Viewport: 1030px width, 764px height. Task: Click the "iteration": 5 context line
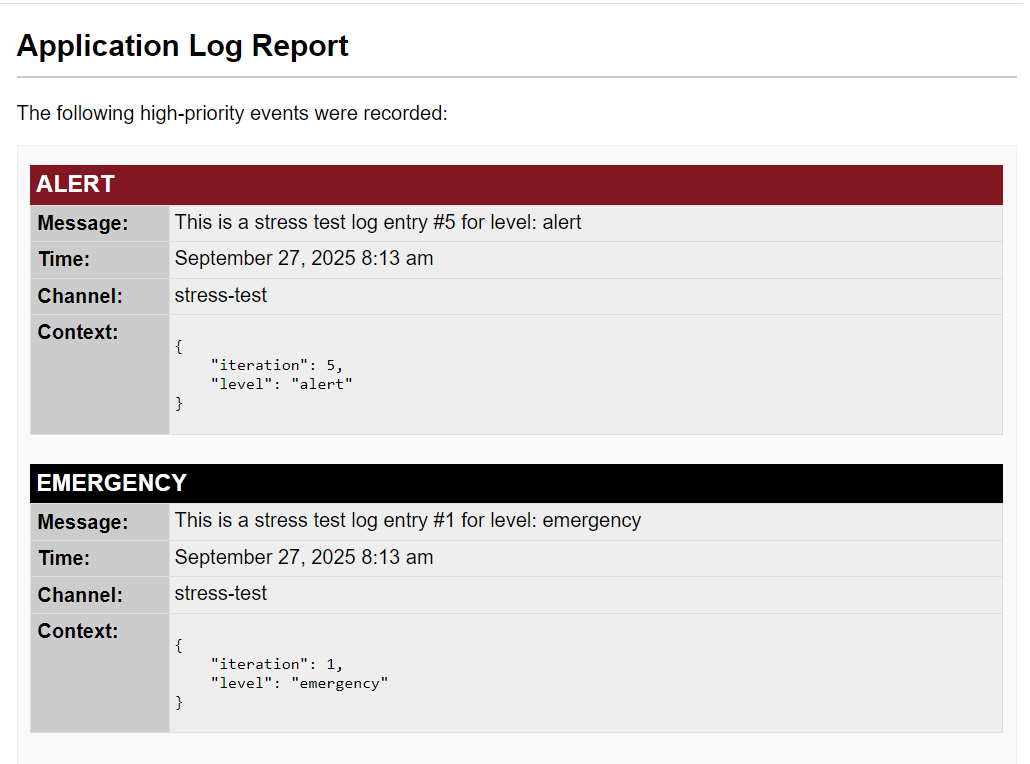tap(277, 365)
